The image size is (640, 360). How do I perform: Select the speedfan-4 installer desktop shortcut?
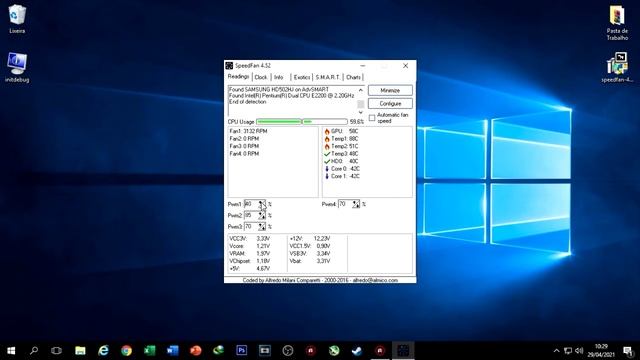coord(617,68)
